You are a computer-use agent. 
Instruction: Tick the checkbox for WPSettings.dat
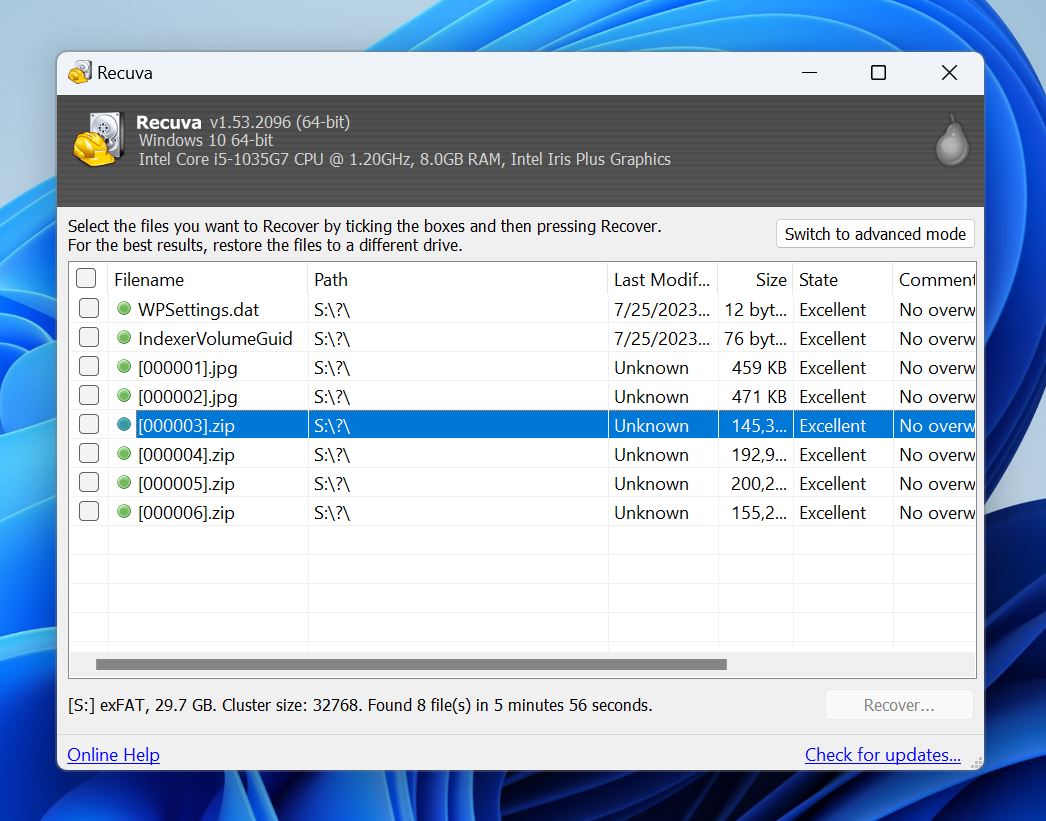pos(89,308)
